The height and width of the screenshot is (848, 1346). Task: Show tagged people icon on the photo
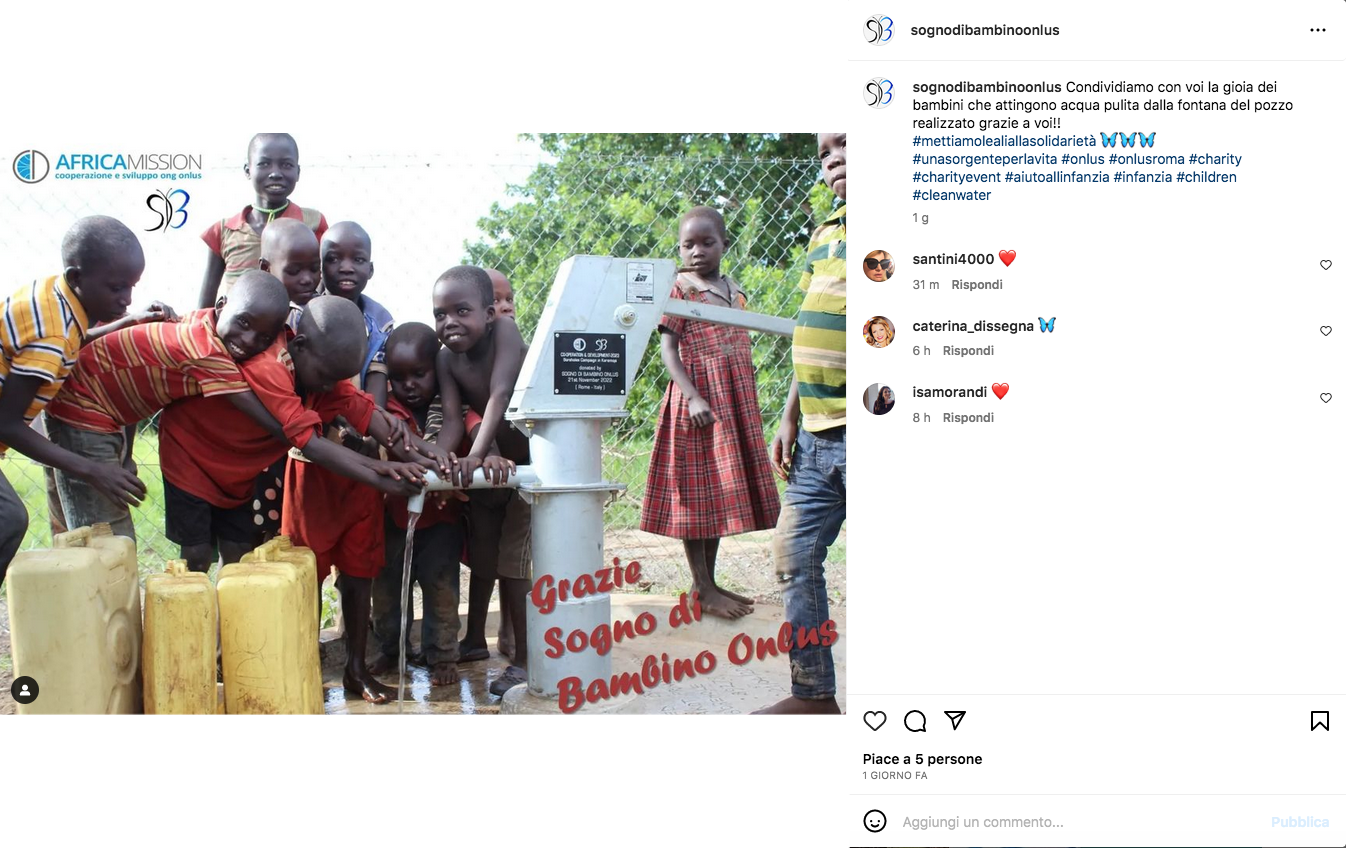click(25, 690)
